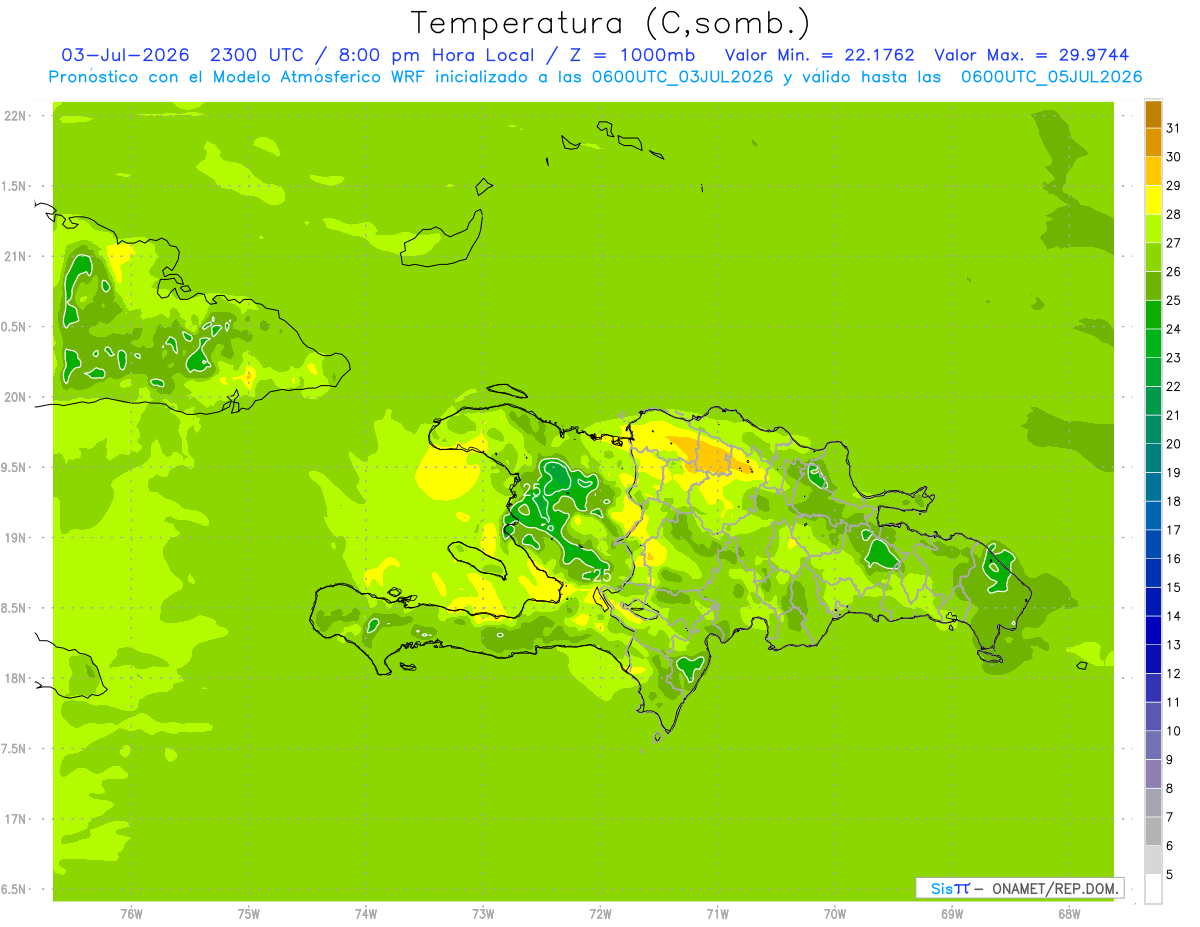1200x927 pixels.
Task: Click the "18N" latitude label
Action: 14,678
